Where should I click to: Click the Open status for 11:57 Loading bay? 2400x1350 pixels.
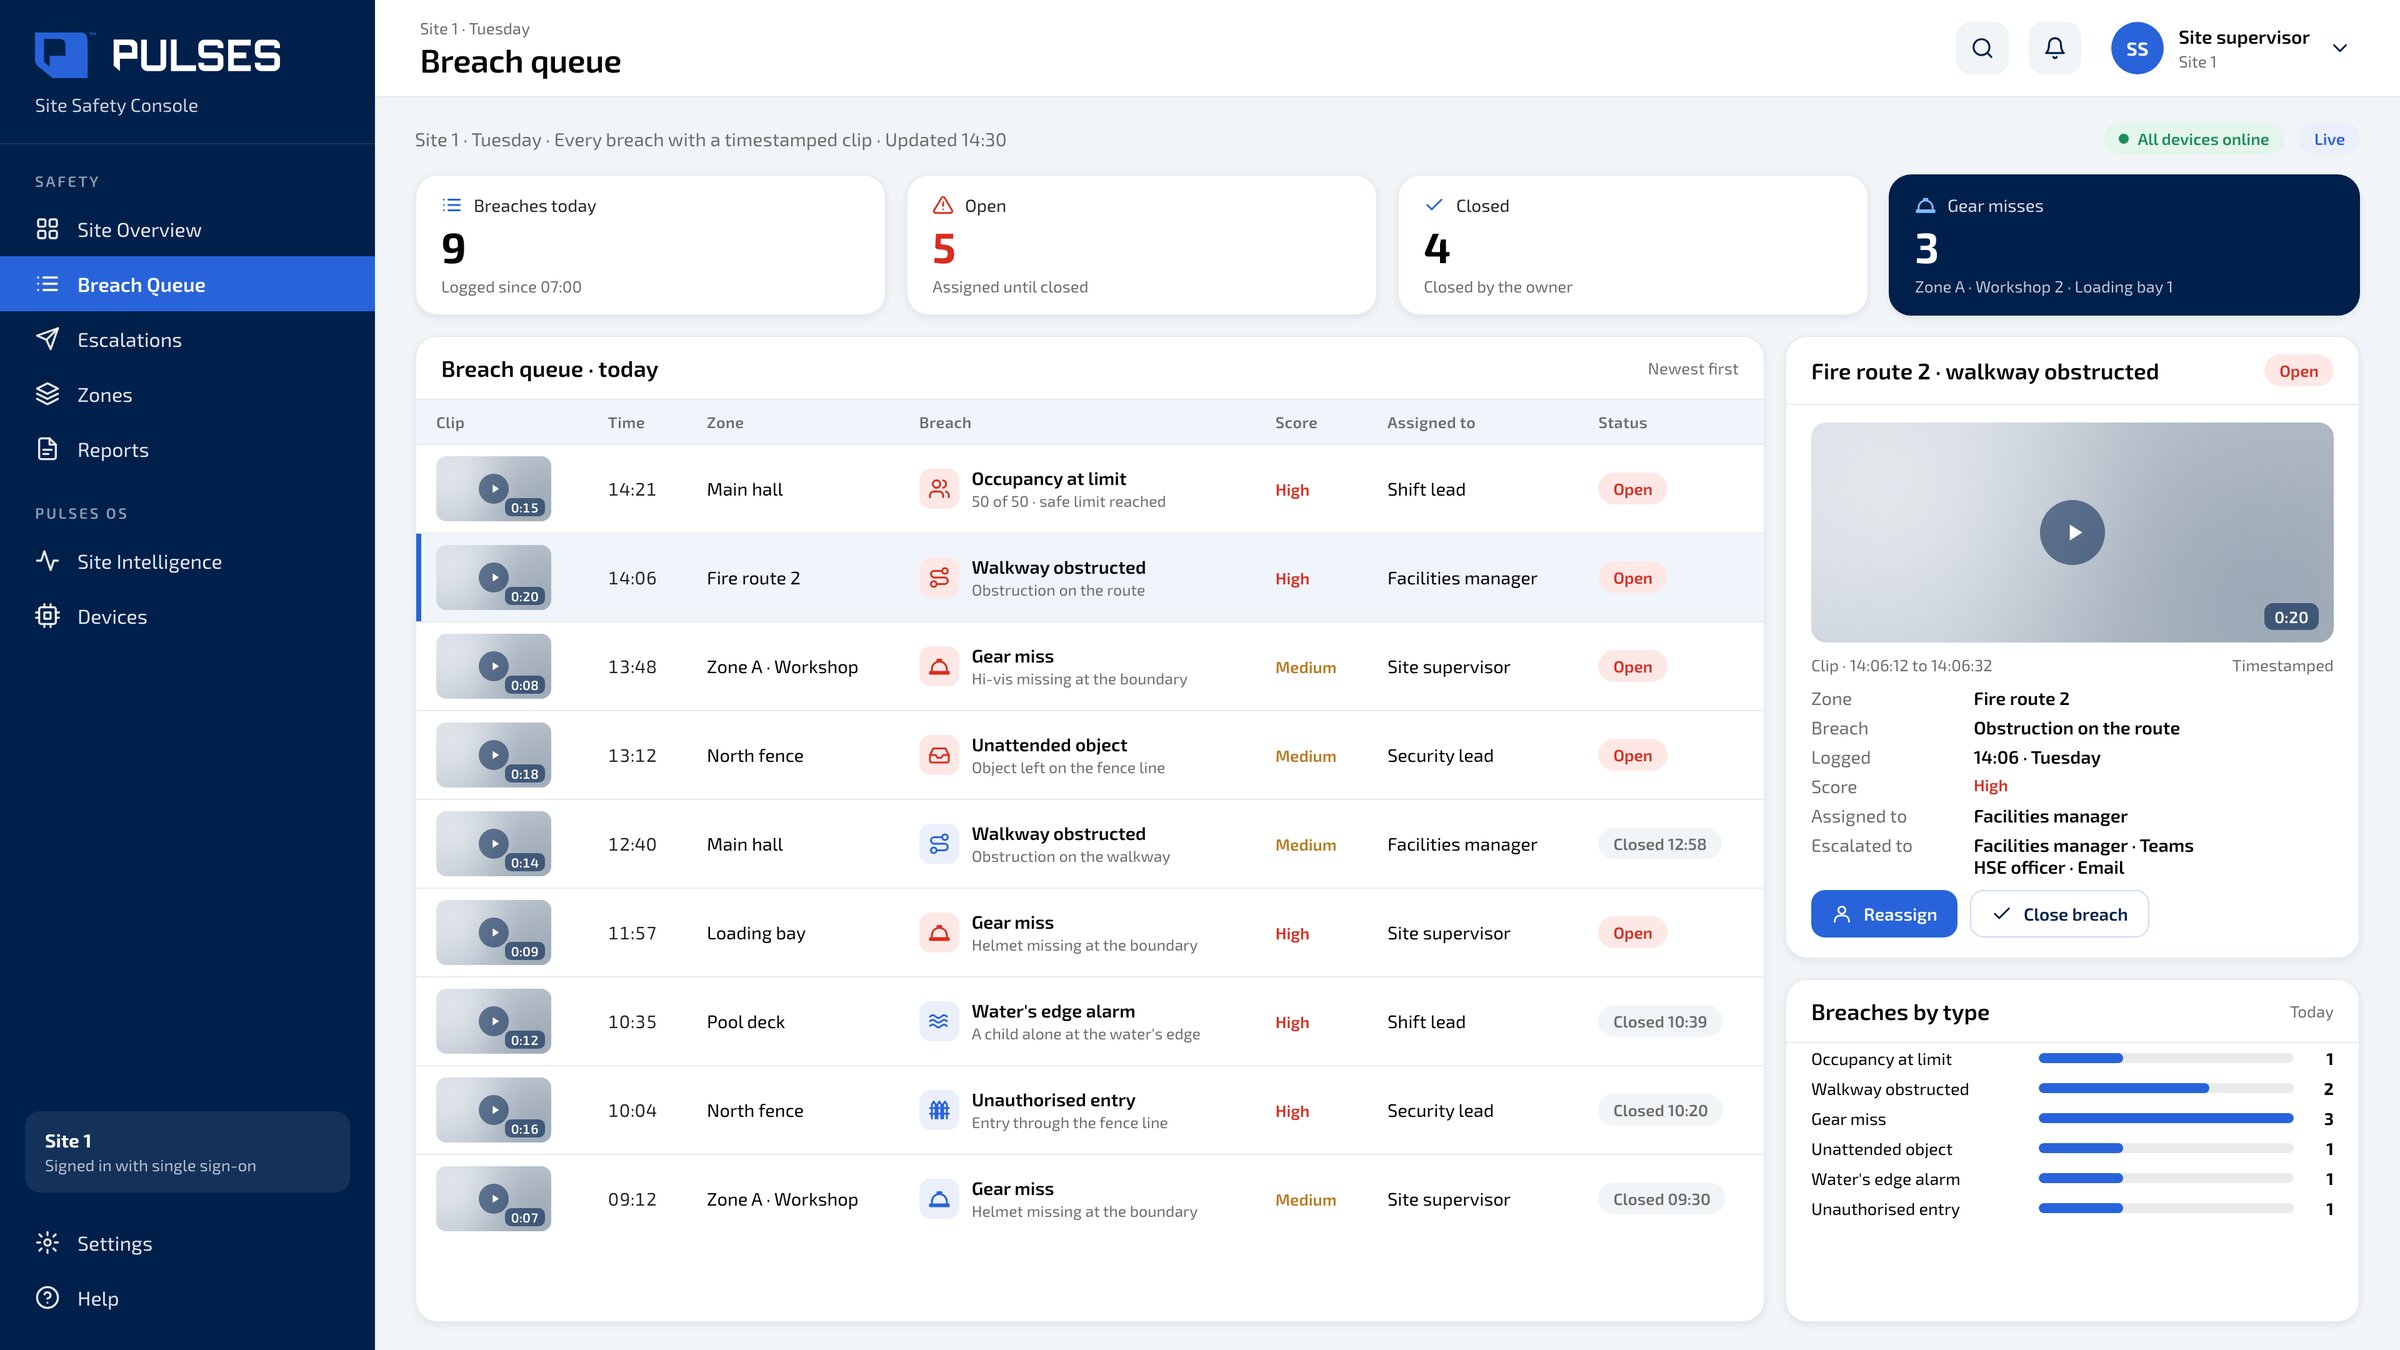[x=1632, y=933]
